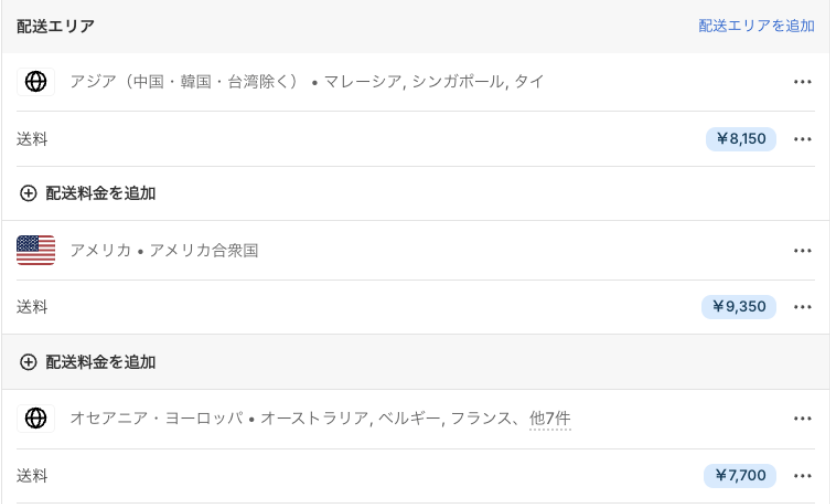Add a shipping rate under the アジア zone
The width and height of the screenshot is (830, 504).
[88, 193]
